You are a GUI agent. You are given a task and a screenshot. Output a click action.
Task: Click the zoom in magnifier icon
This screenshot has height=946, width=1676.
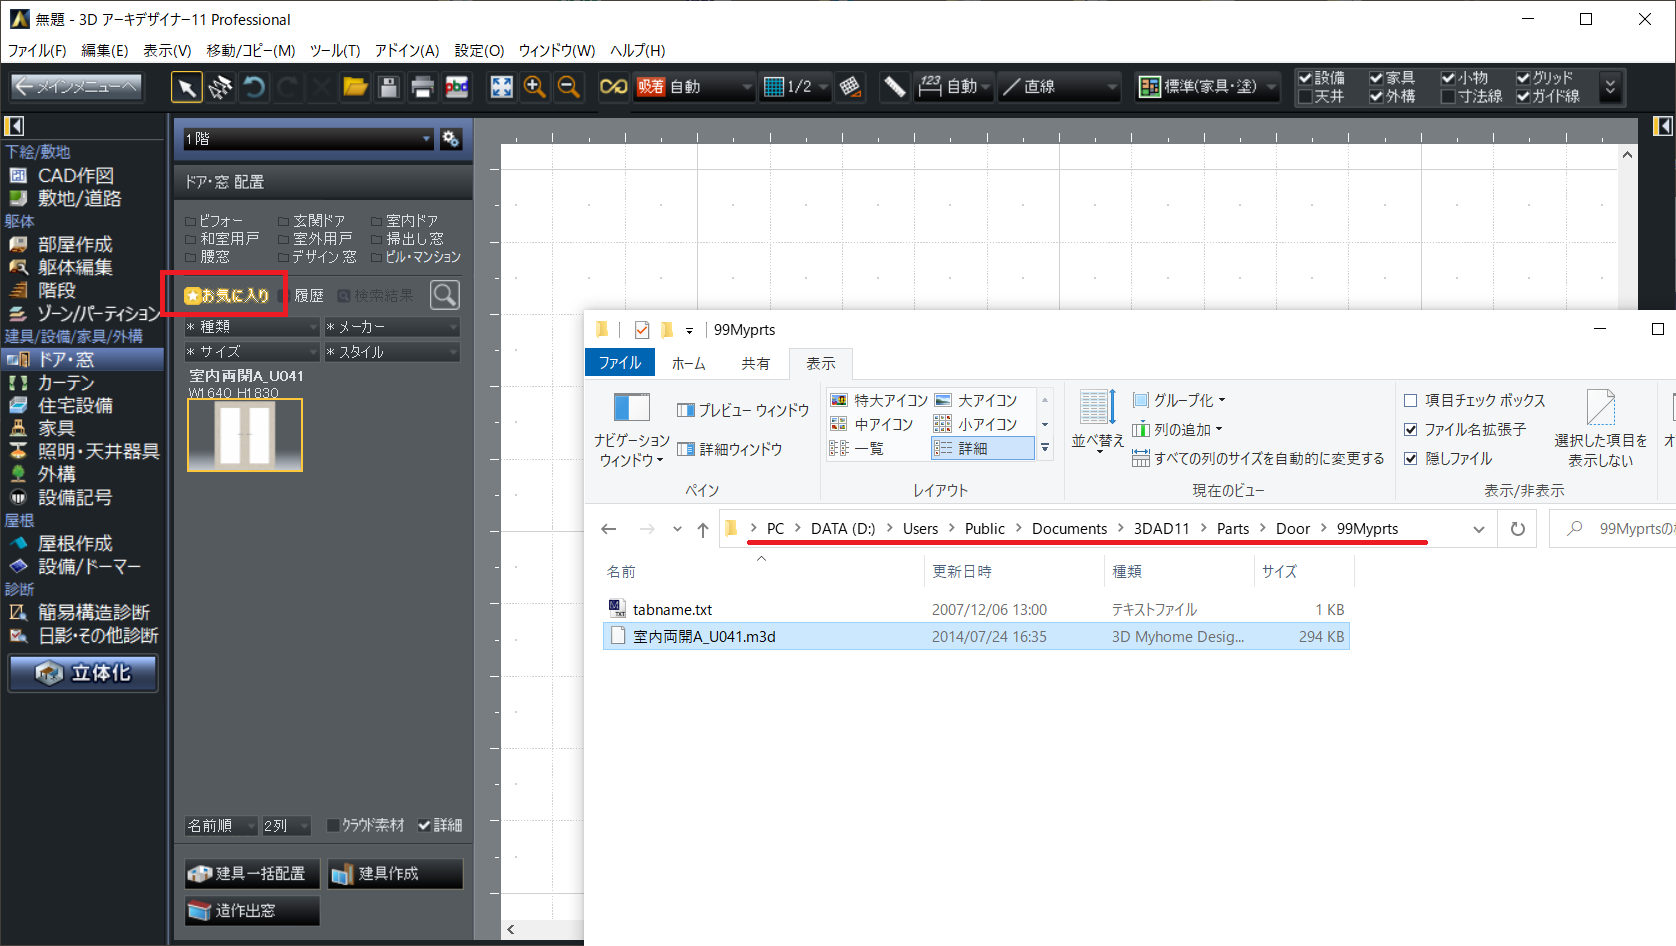535,88
